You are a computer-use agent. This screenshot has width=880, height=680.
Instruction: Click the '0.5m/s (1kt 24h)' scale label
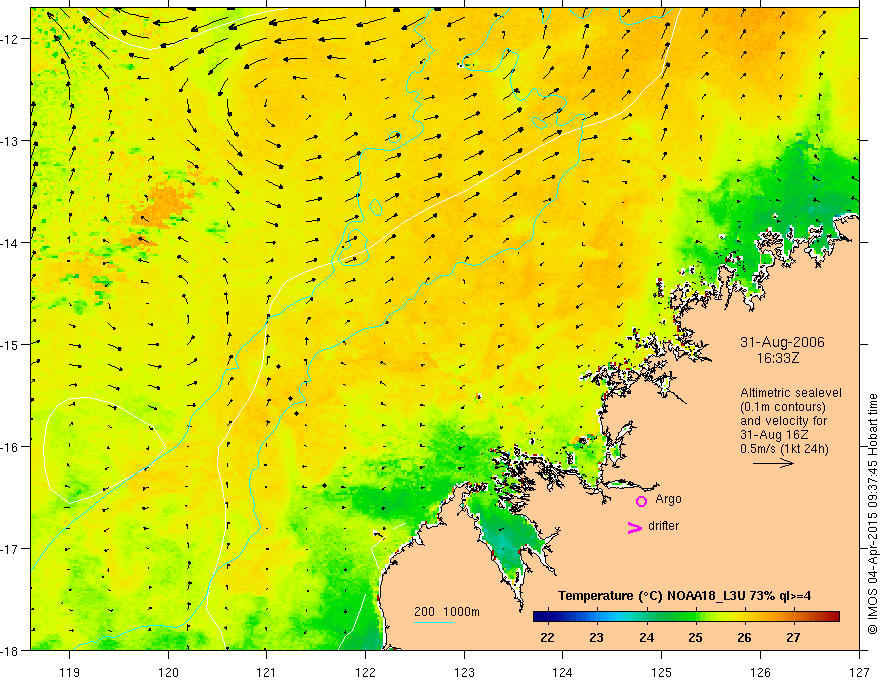point(785,449)
